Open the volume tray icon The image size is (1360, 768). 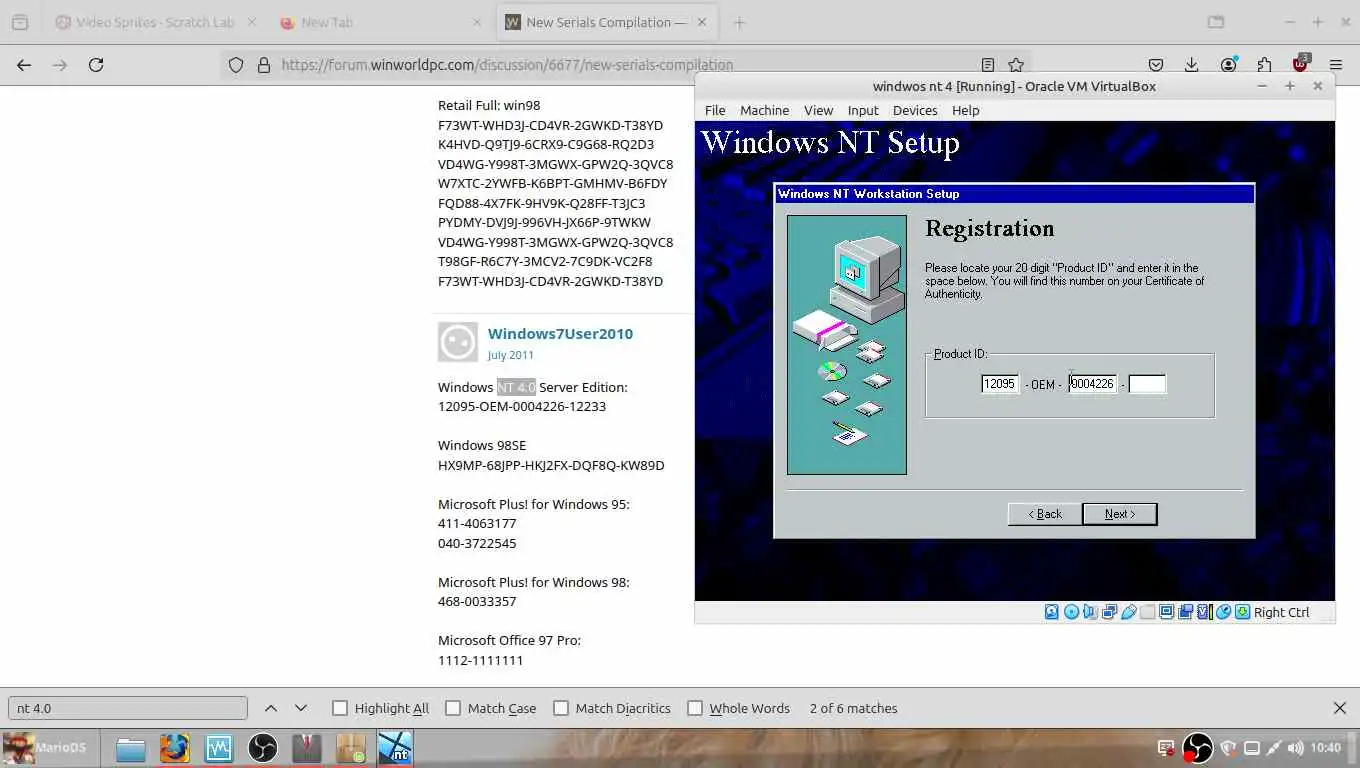(1296, 747)
